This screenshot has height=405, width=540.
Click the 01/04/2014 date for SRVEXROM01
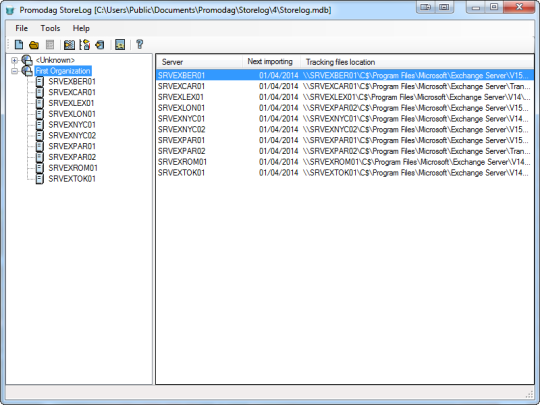coord(278,162)
